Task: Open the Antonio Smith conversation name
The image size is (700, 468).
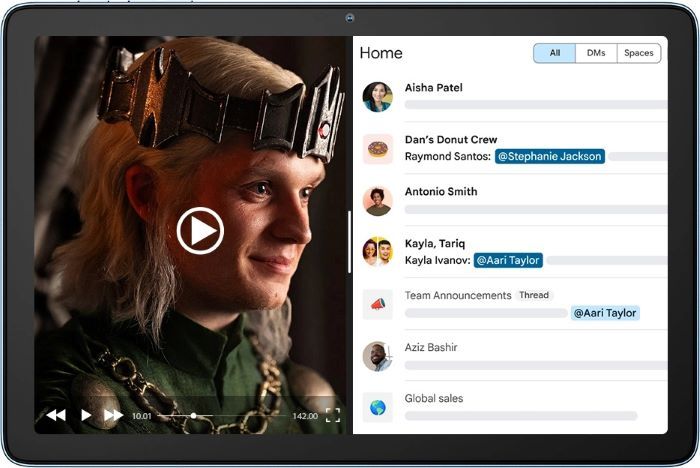Action: (441, 192)
